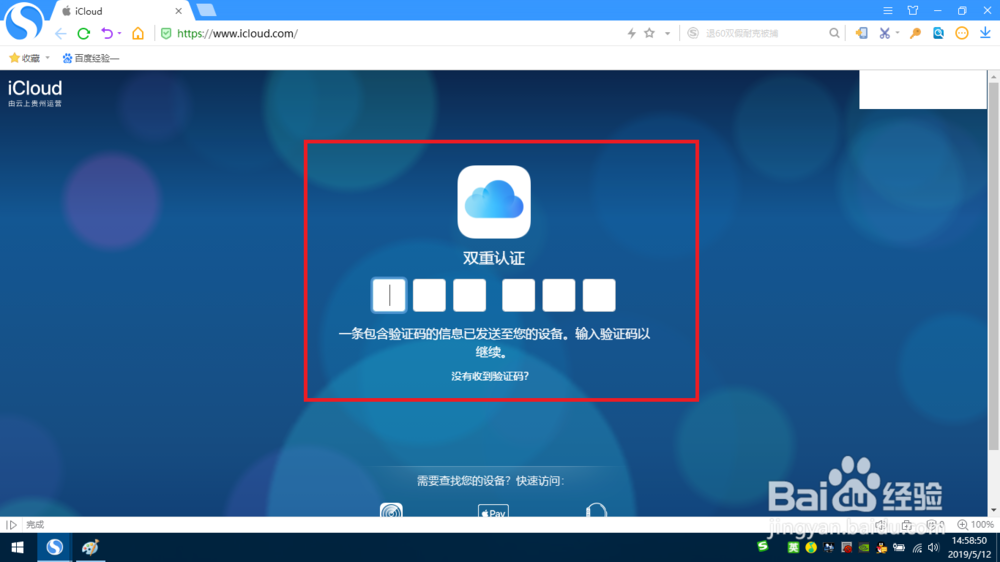The width and height of the screenshot is (1000, 562).
Task: Select the scissors screenshot tool
Action: tap(884, 33)
